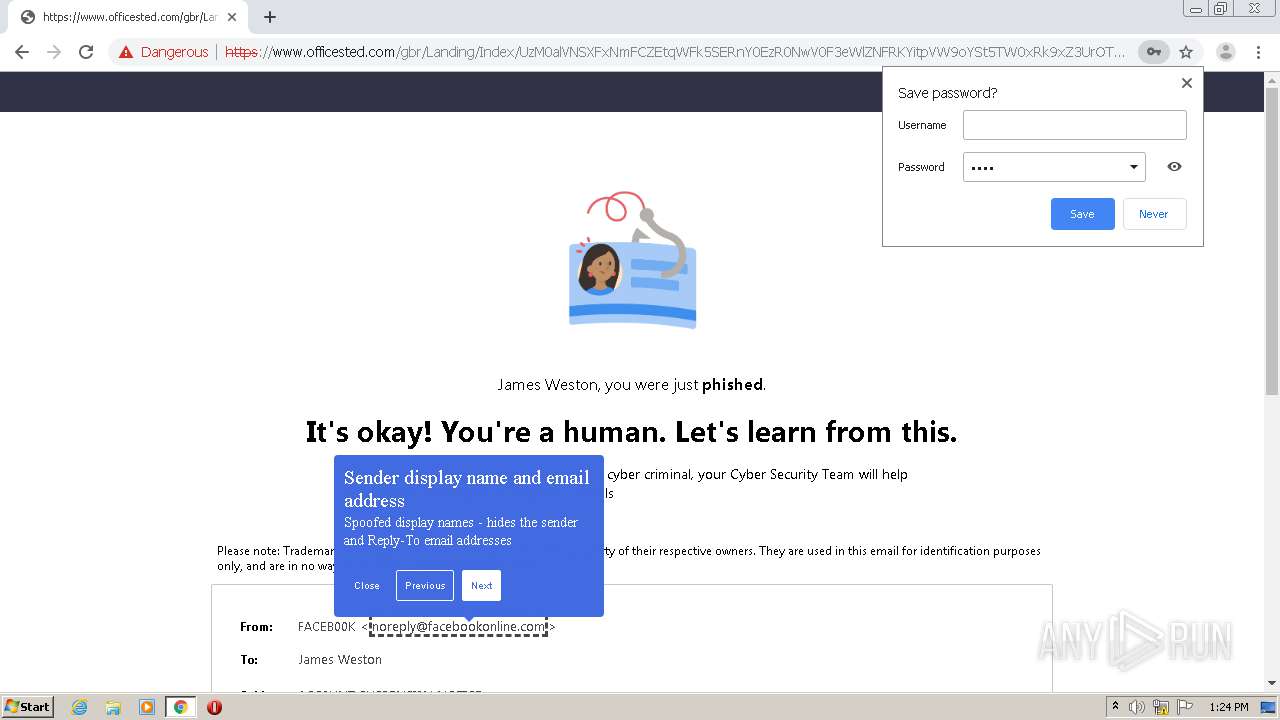Image resolution: width=1280 pixels, height=720 pixels.
Task: Click the Never button in password prompt
Action: [1154, 214]
